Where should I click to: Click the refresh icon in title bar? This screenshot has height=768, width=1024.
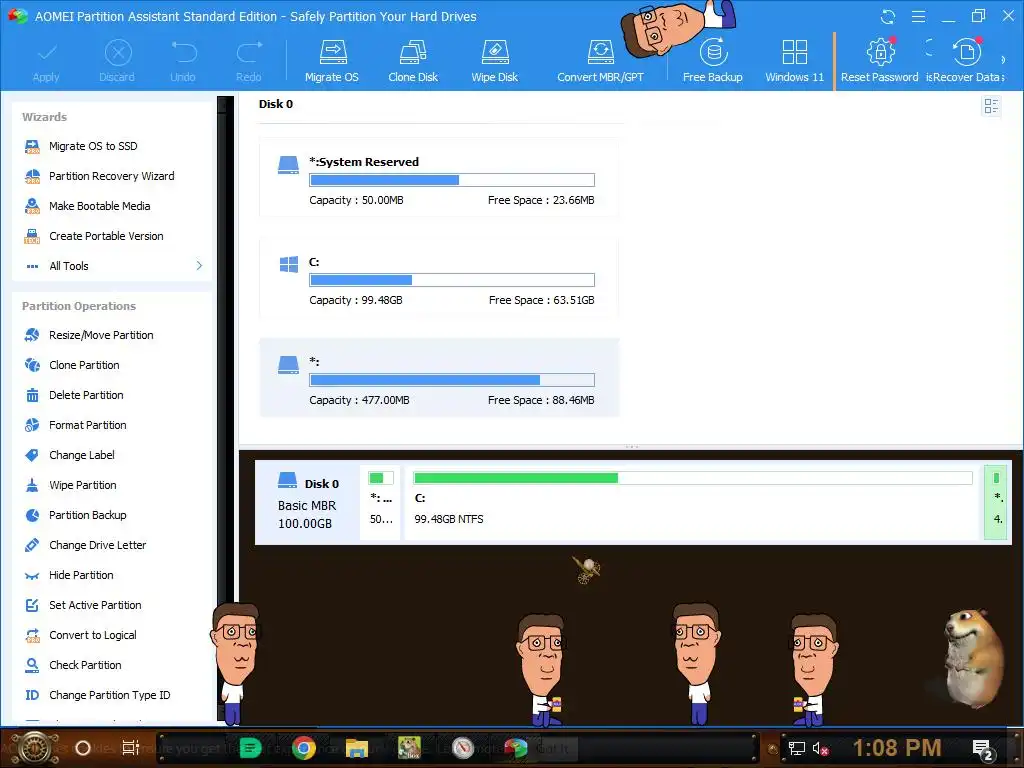[888, 16]
